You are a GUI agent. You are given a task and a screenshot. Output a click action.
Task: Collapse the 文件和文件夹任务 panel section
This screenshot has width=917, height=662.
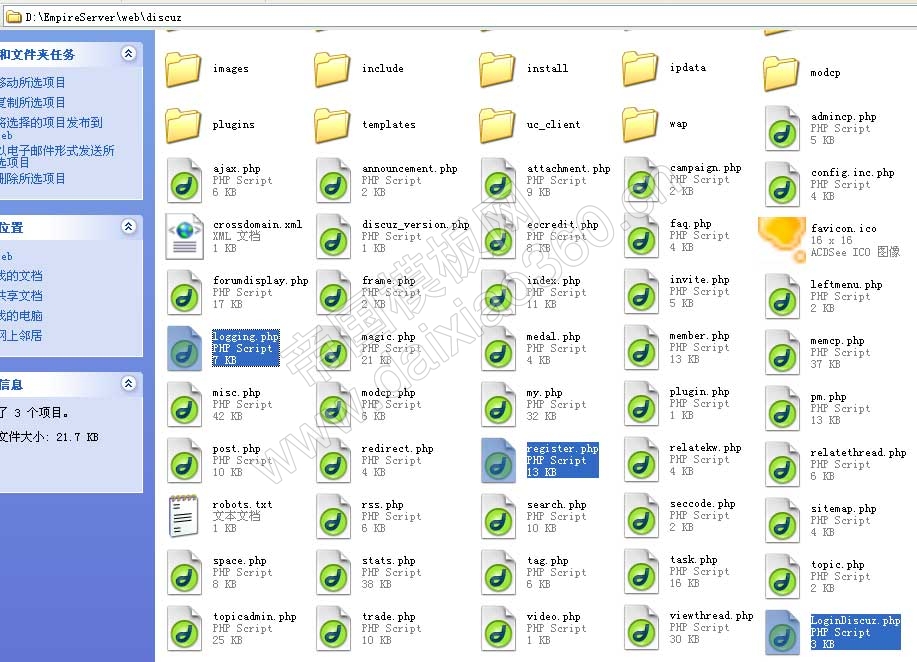click(x=128, y=54)
